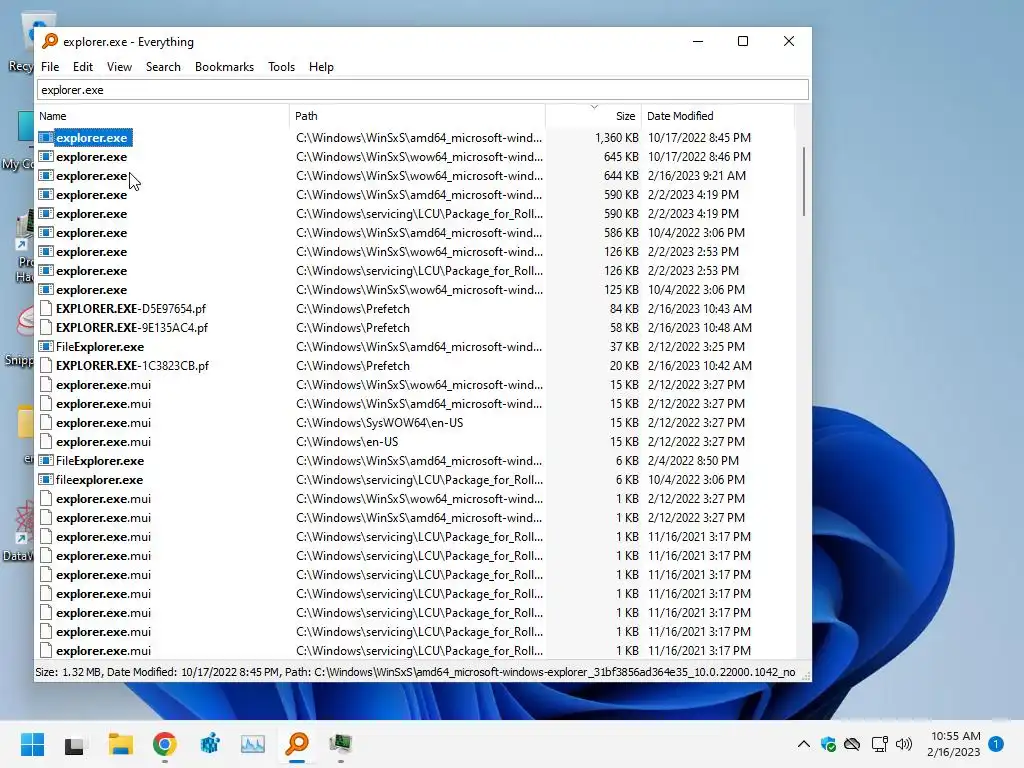Open the Bookmarks menu
This screenshot has height=768, width=1024.
tap(224, 67)
